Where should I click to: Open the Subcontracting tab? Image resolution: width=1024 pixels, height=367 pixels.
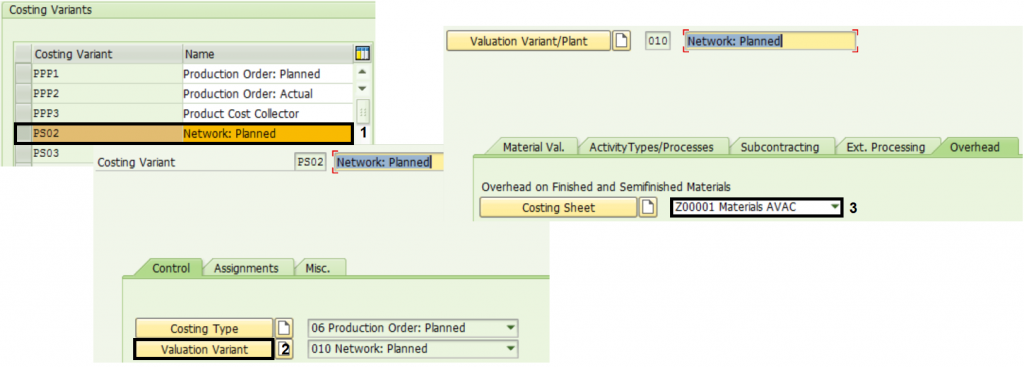click(x=780, y=147)
